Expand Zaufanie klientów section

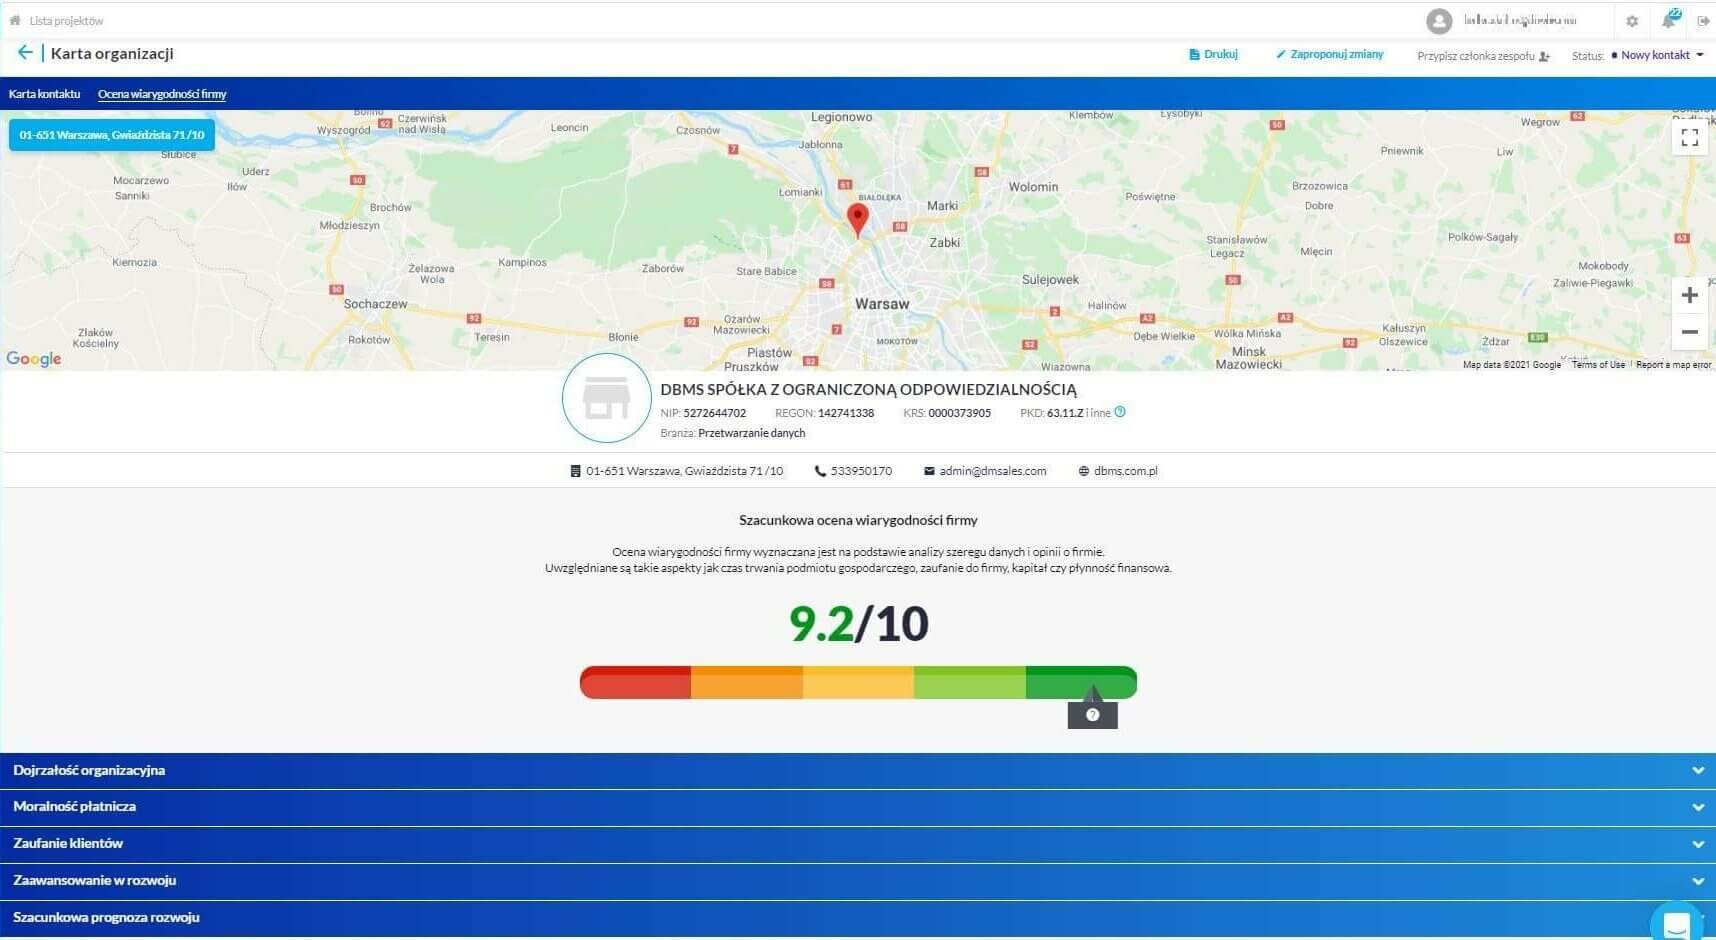click(858, 844)
